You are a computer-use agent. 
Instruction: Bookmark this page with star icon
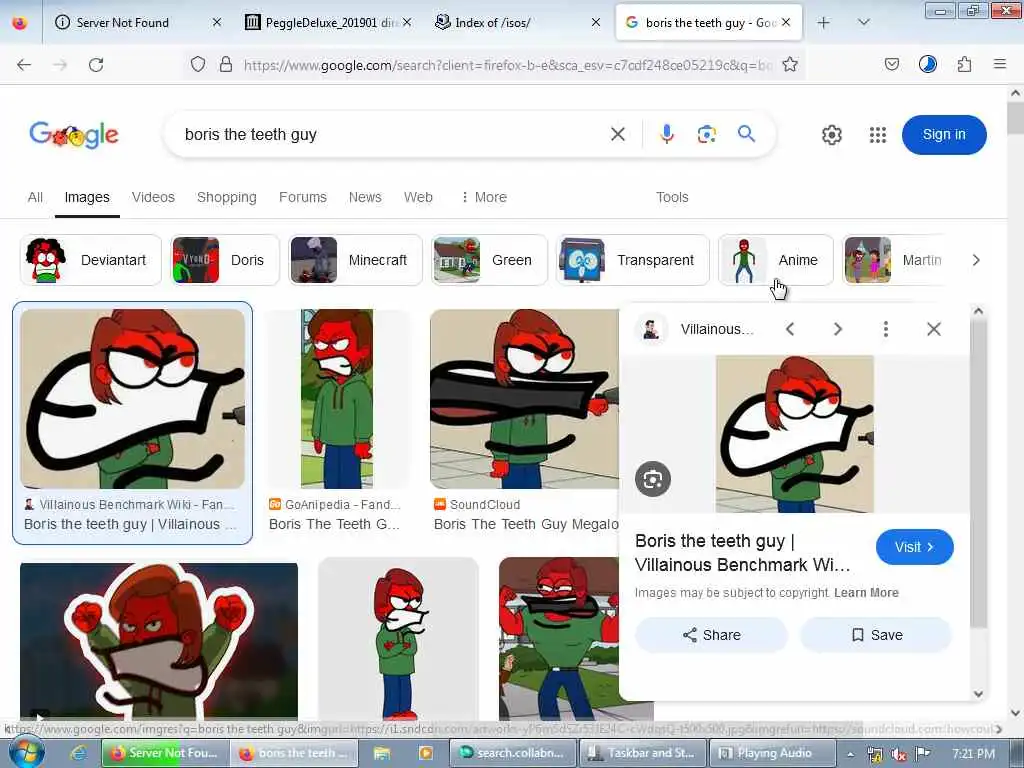[790, 64]
